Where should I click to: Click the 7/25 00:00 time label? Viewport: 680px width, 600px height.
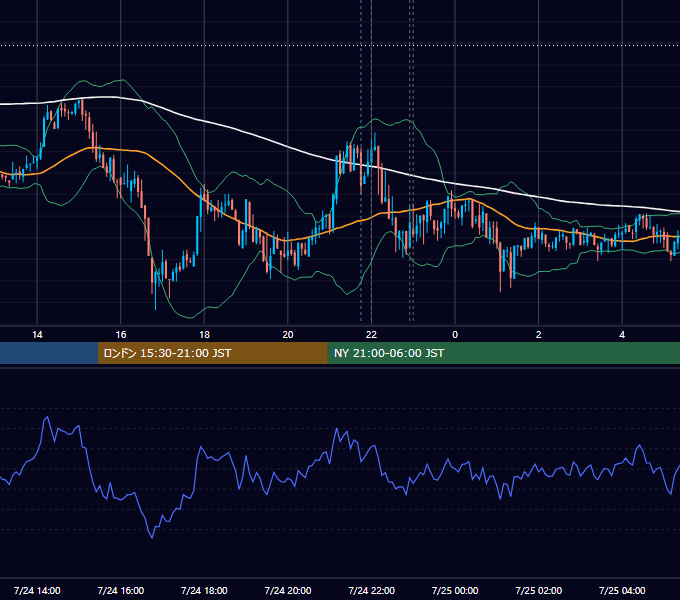(455, 590)
